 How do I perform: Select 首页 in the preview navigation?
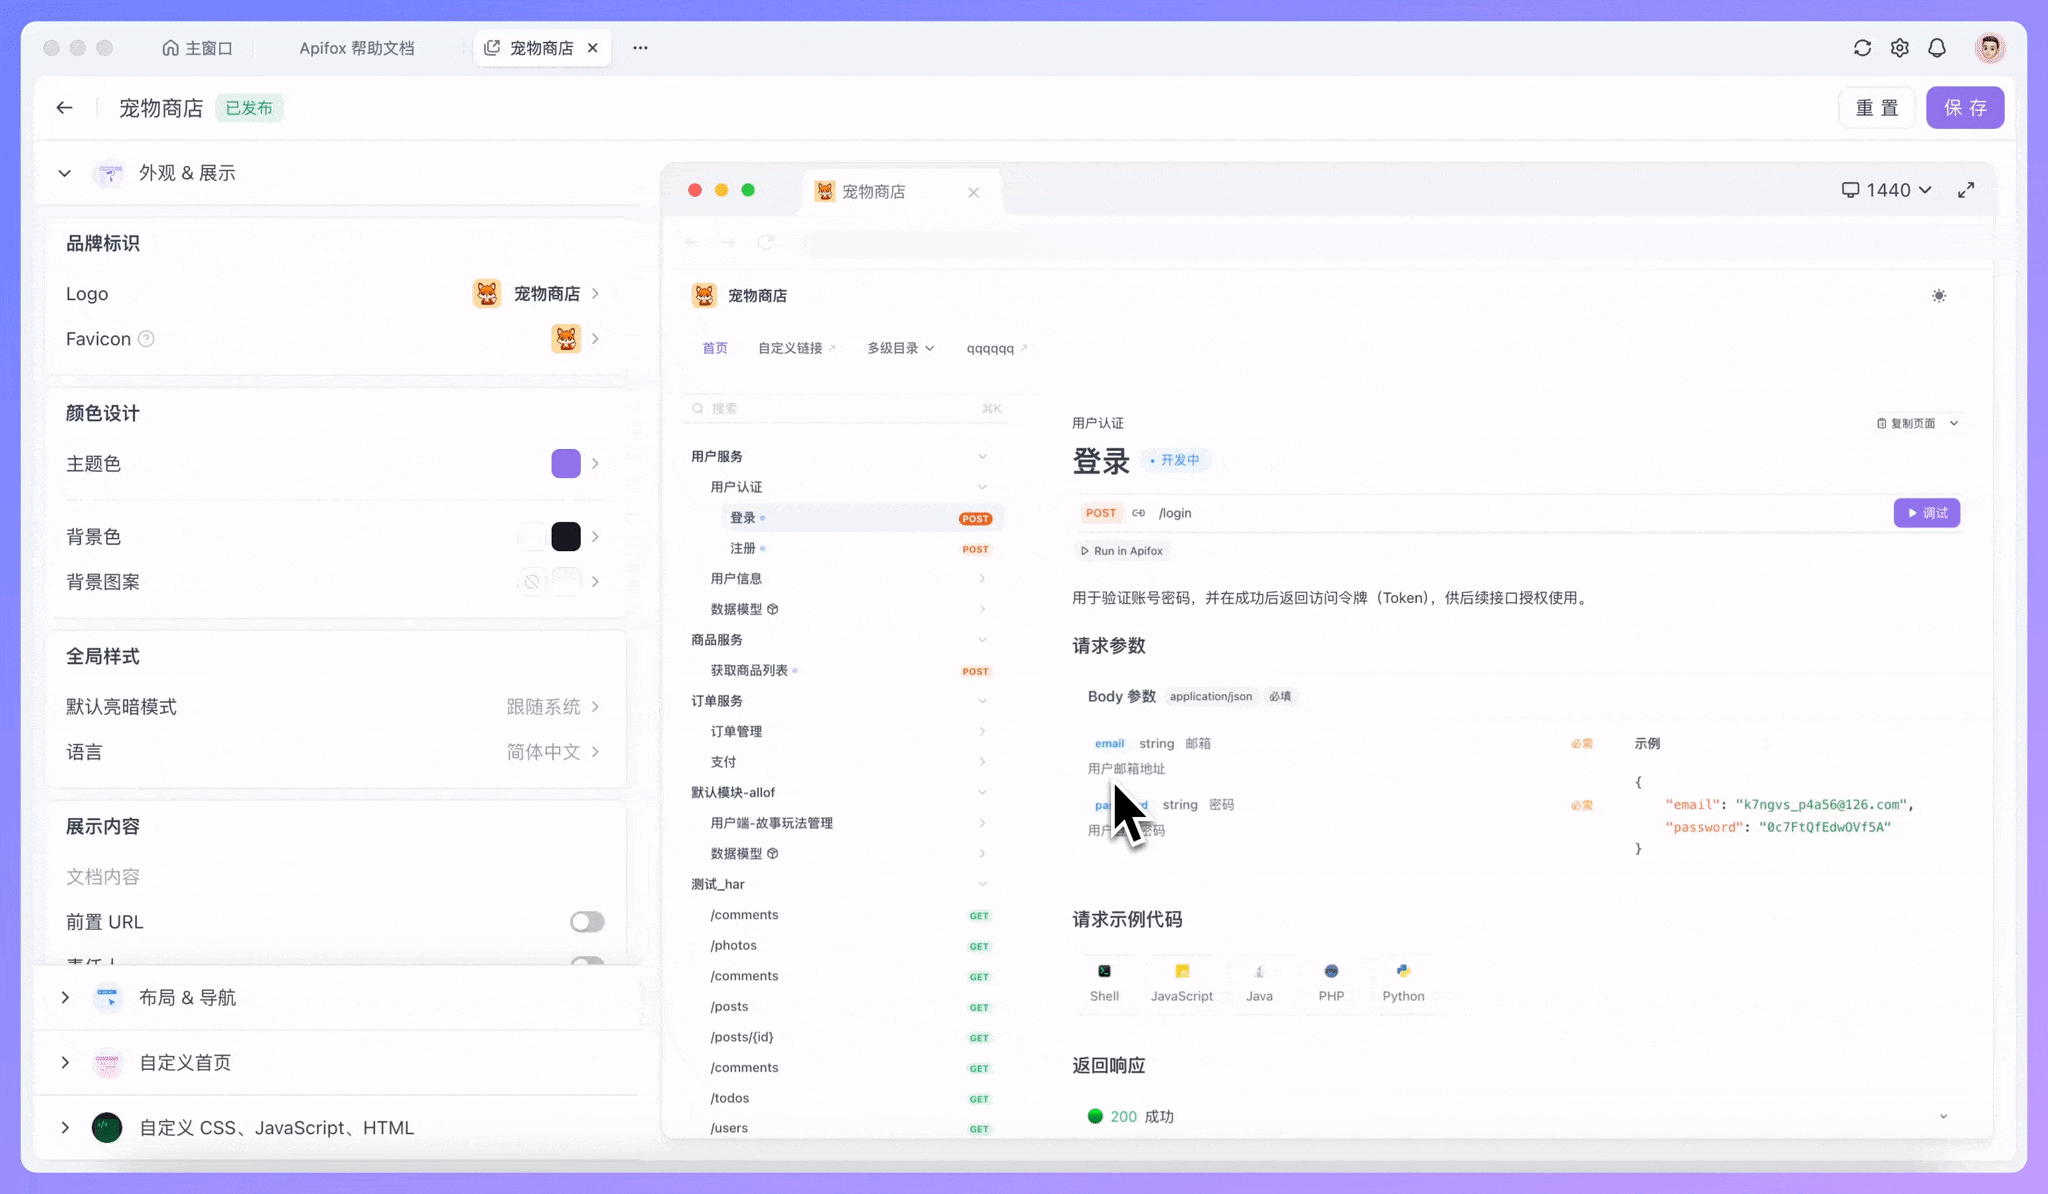click(714, 347)
